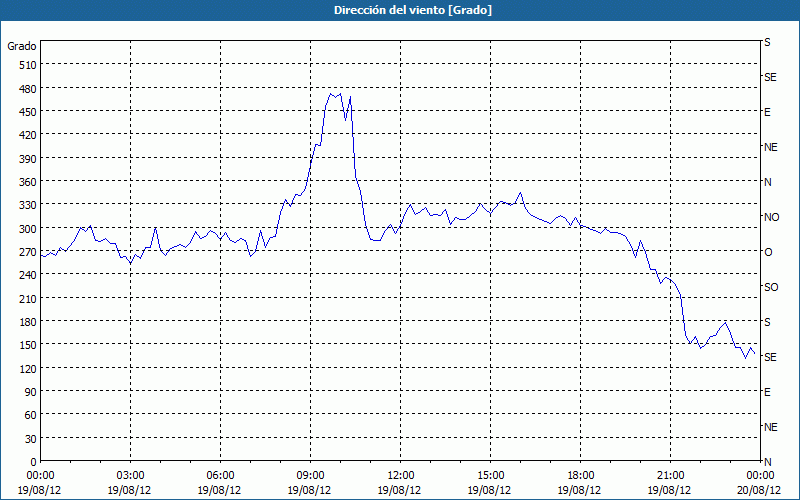Click the 180 y-axis label

28,322
